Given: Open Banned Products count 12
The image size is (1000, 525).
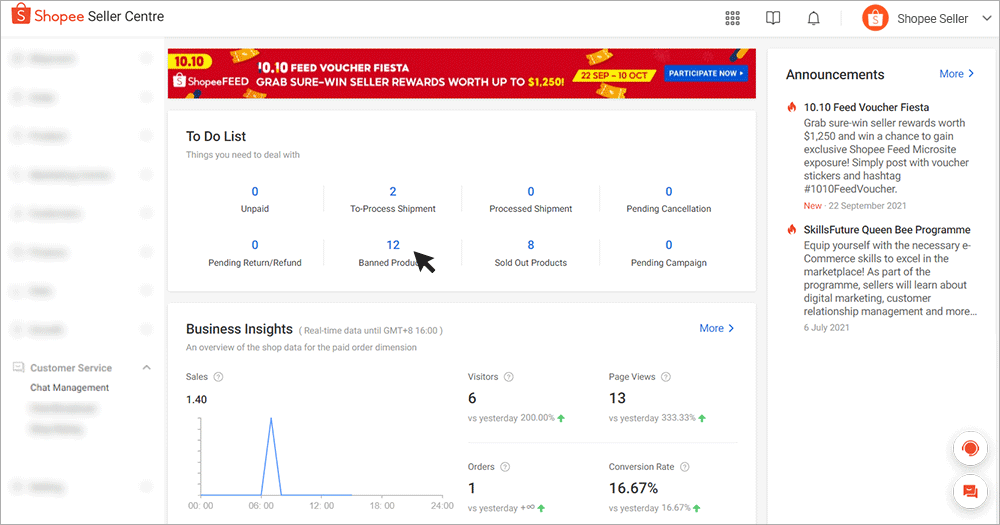Looking at the screenshot, I should click(393, 245).
